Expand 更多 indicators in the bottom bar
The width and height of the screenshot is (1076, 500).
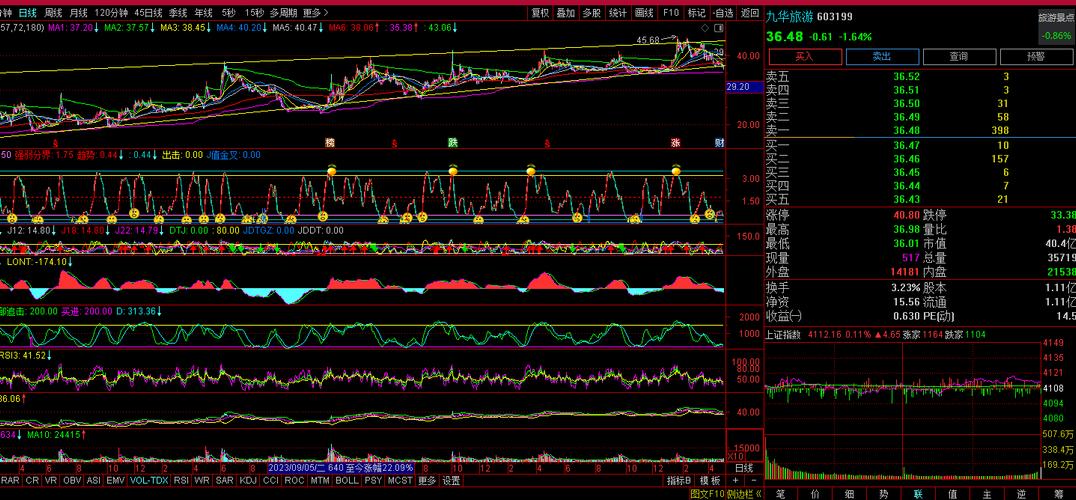[x=427, y=481]
